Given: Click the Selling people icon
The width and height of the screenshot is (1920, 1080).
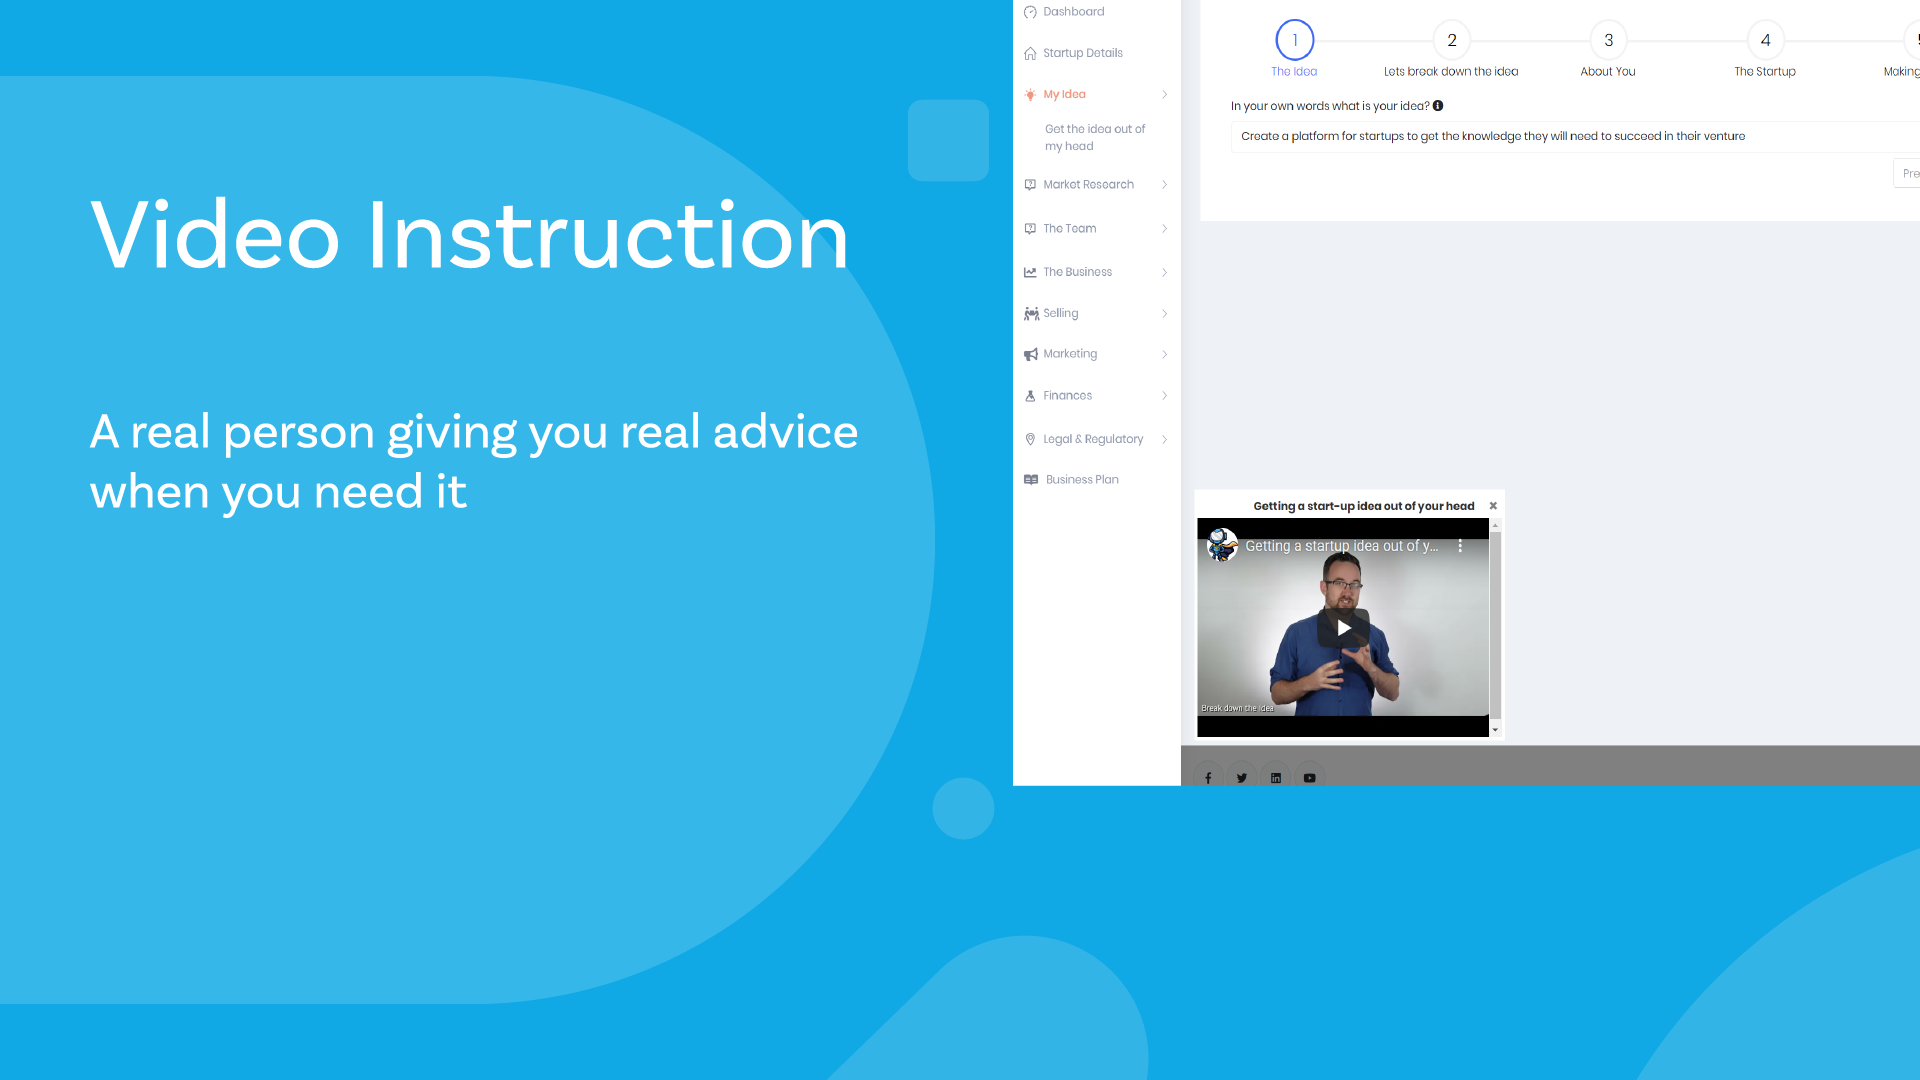Looking at the screenshot, I should (x=1031, y=314).
